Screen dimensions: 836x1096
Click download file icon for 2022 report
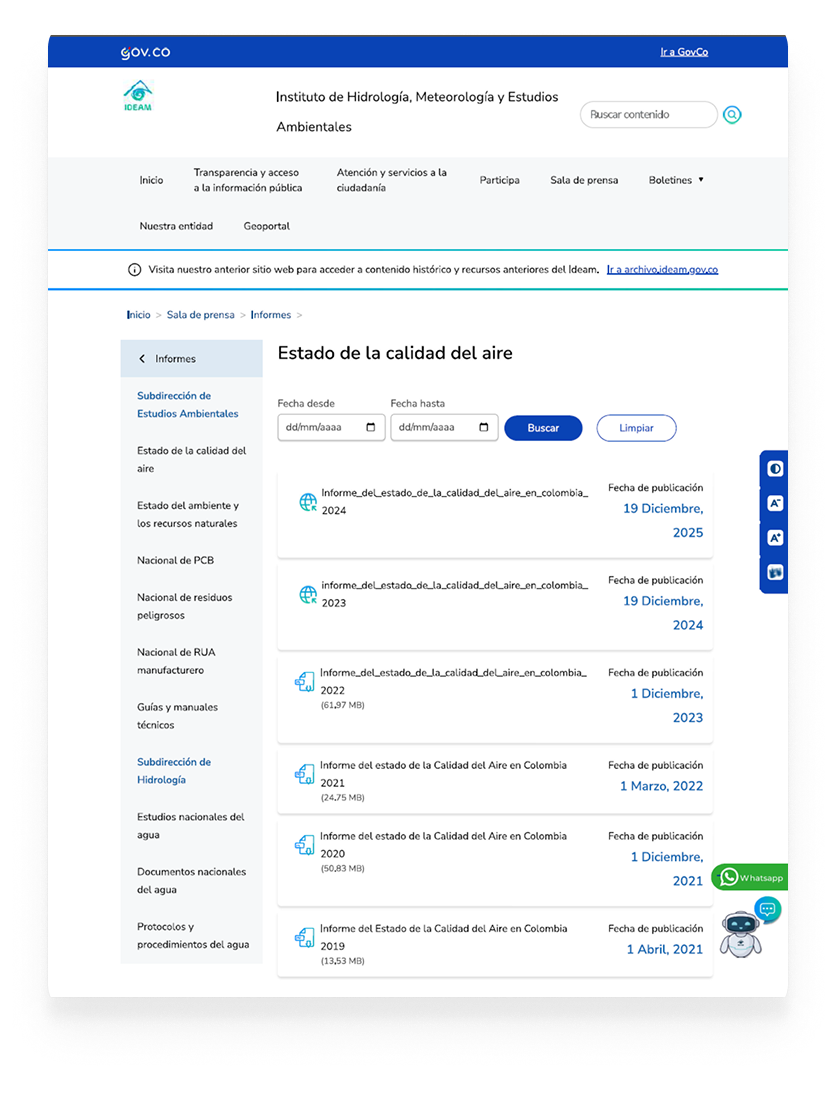click(304, 682)
